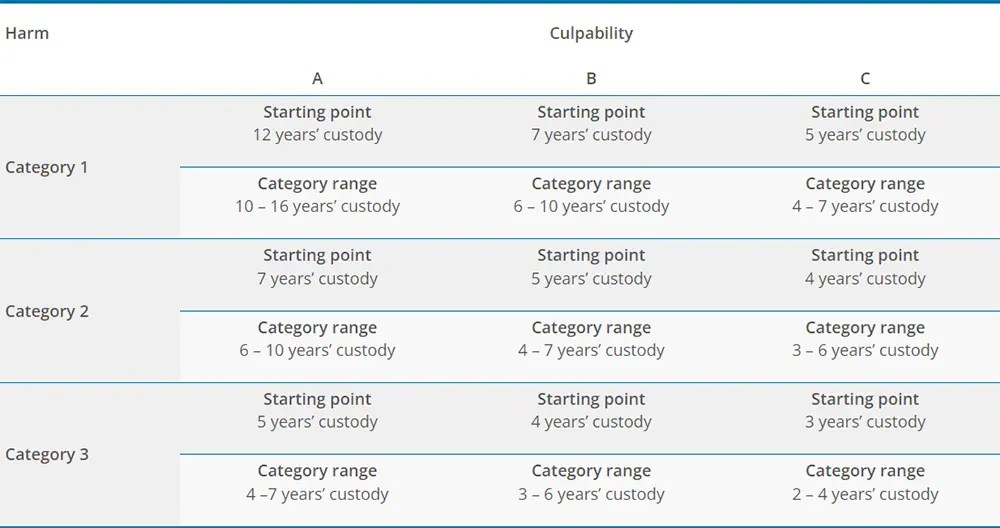Click the 2 – 4 years' custody range
This screenshot has width=1000, height=528.
tap(865, 494)
